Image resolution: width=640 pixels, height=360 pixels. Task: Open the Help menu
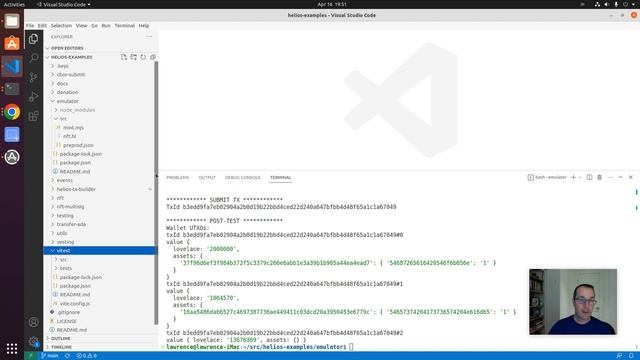(144, 25)
